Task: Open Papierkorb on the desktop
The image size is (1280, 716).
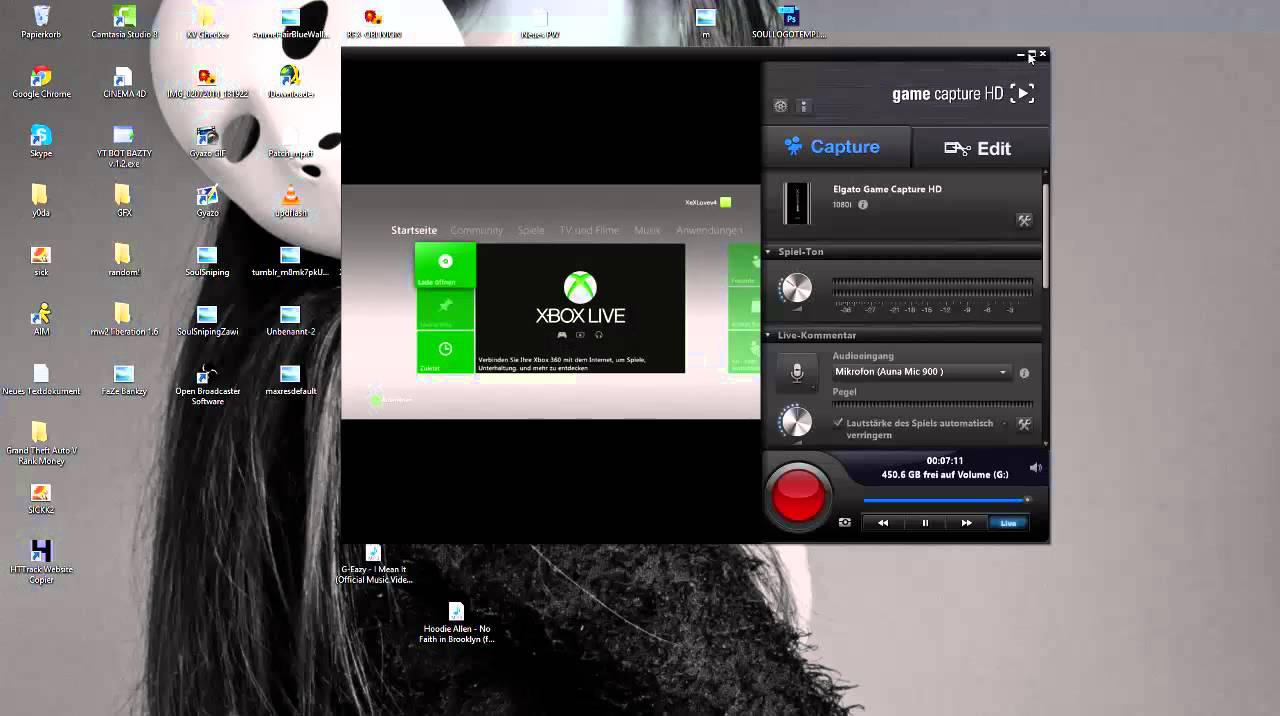Action: [x=41, y=22]
